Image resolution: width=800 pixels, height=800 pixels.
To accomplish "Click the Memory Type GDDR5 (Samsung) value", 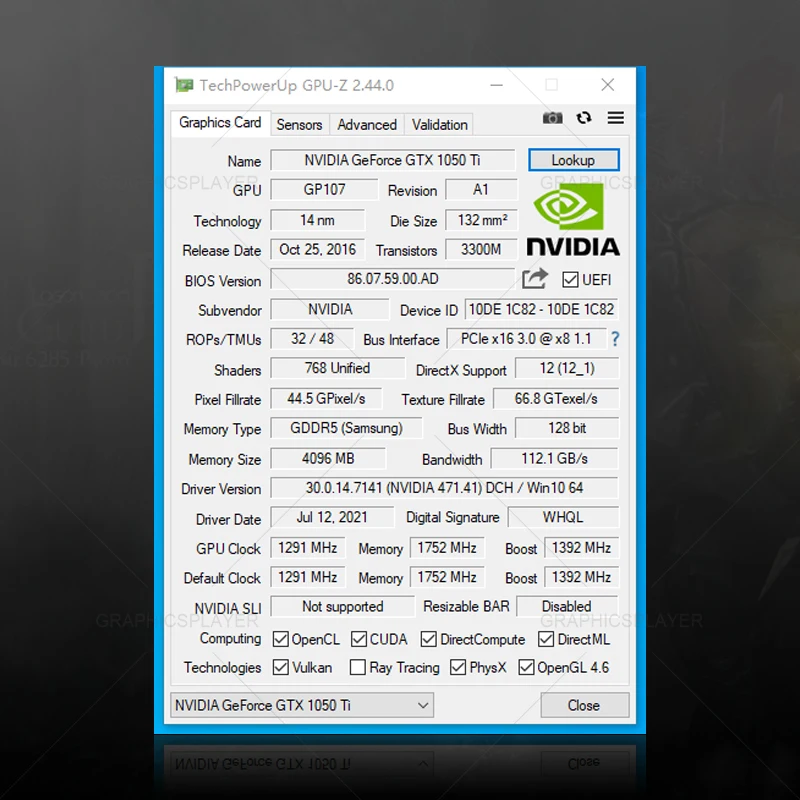I will (346, 428).
